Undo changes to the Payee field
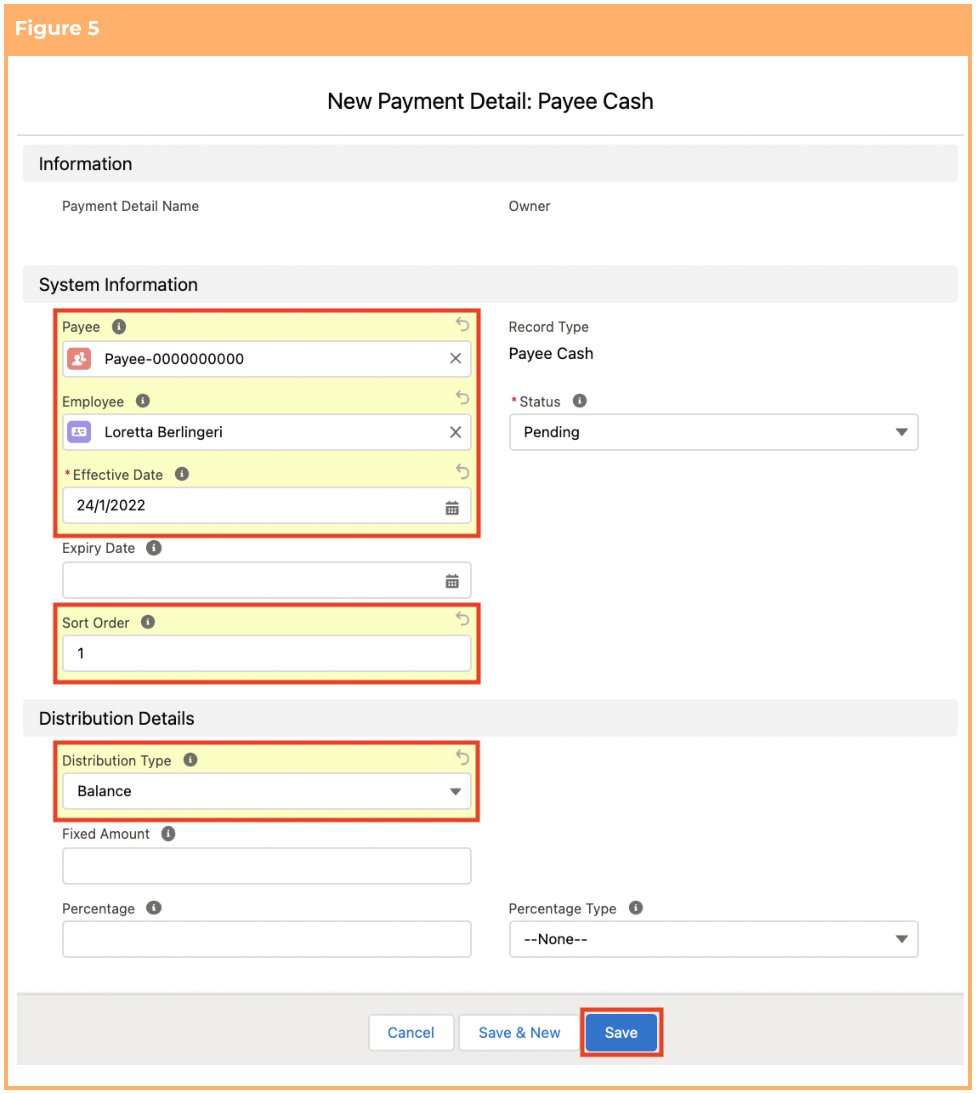The image size is (976, 1094). point(462,324)
